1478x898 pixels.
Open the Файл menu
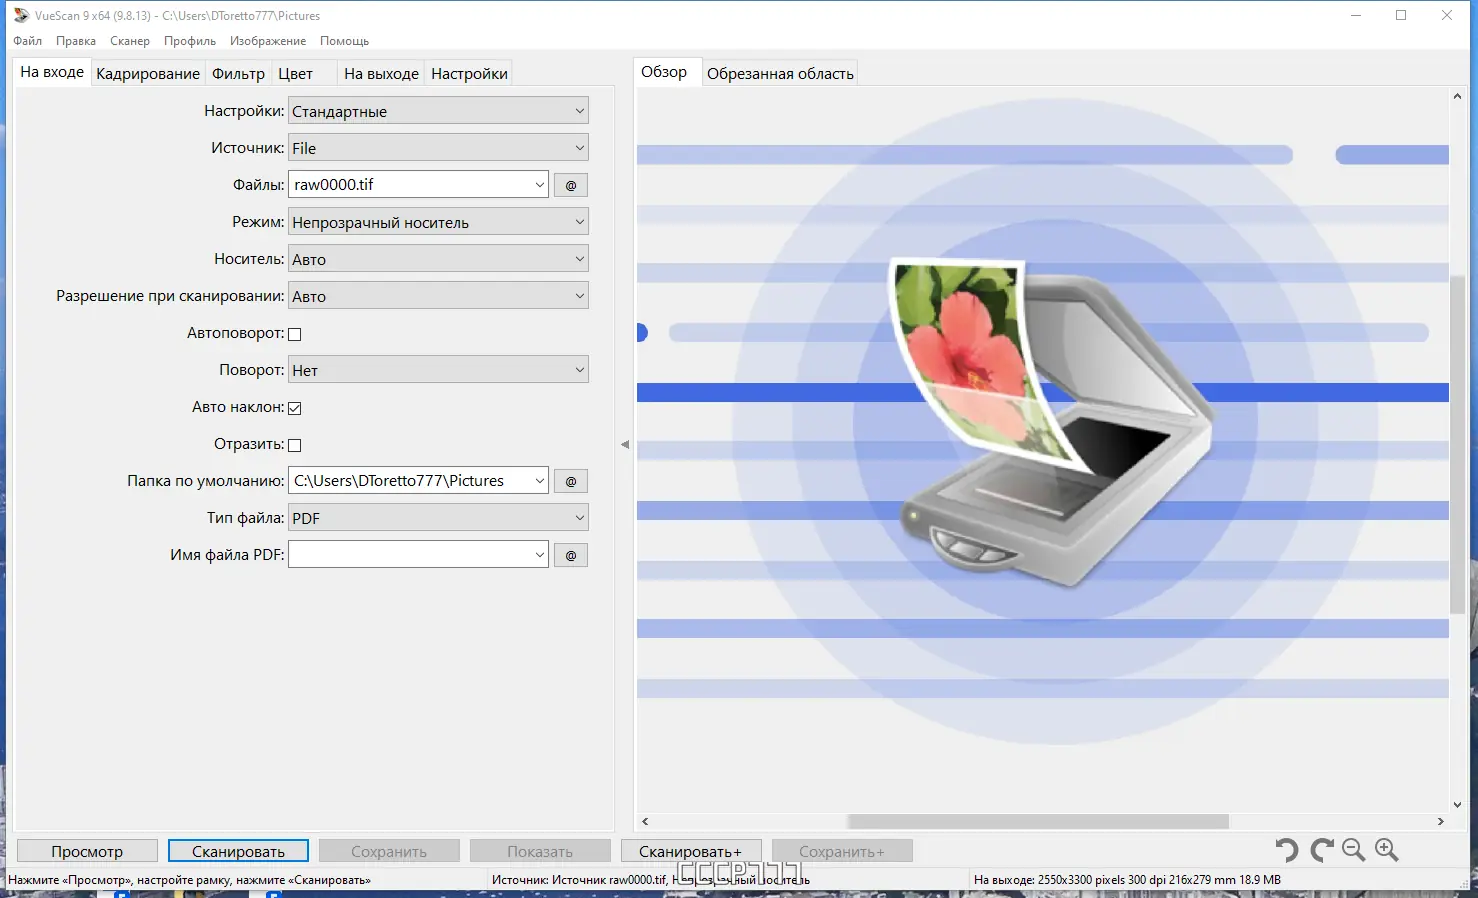click(28, 41)
